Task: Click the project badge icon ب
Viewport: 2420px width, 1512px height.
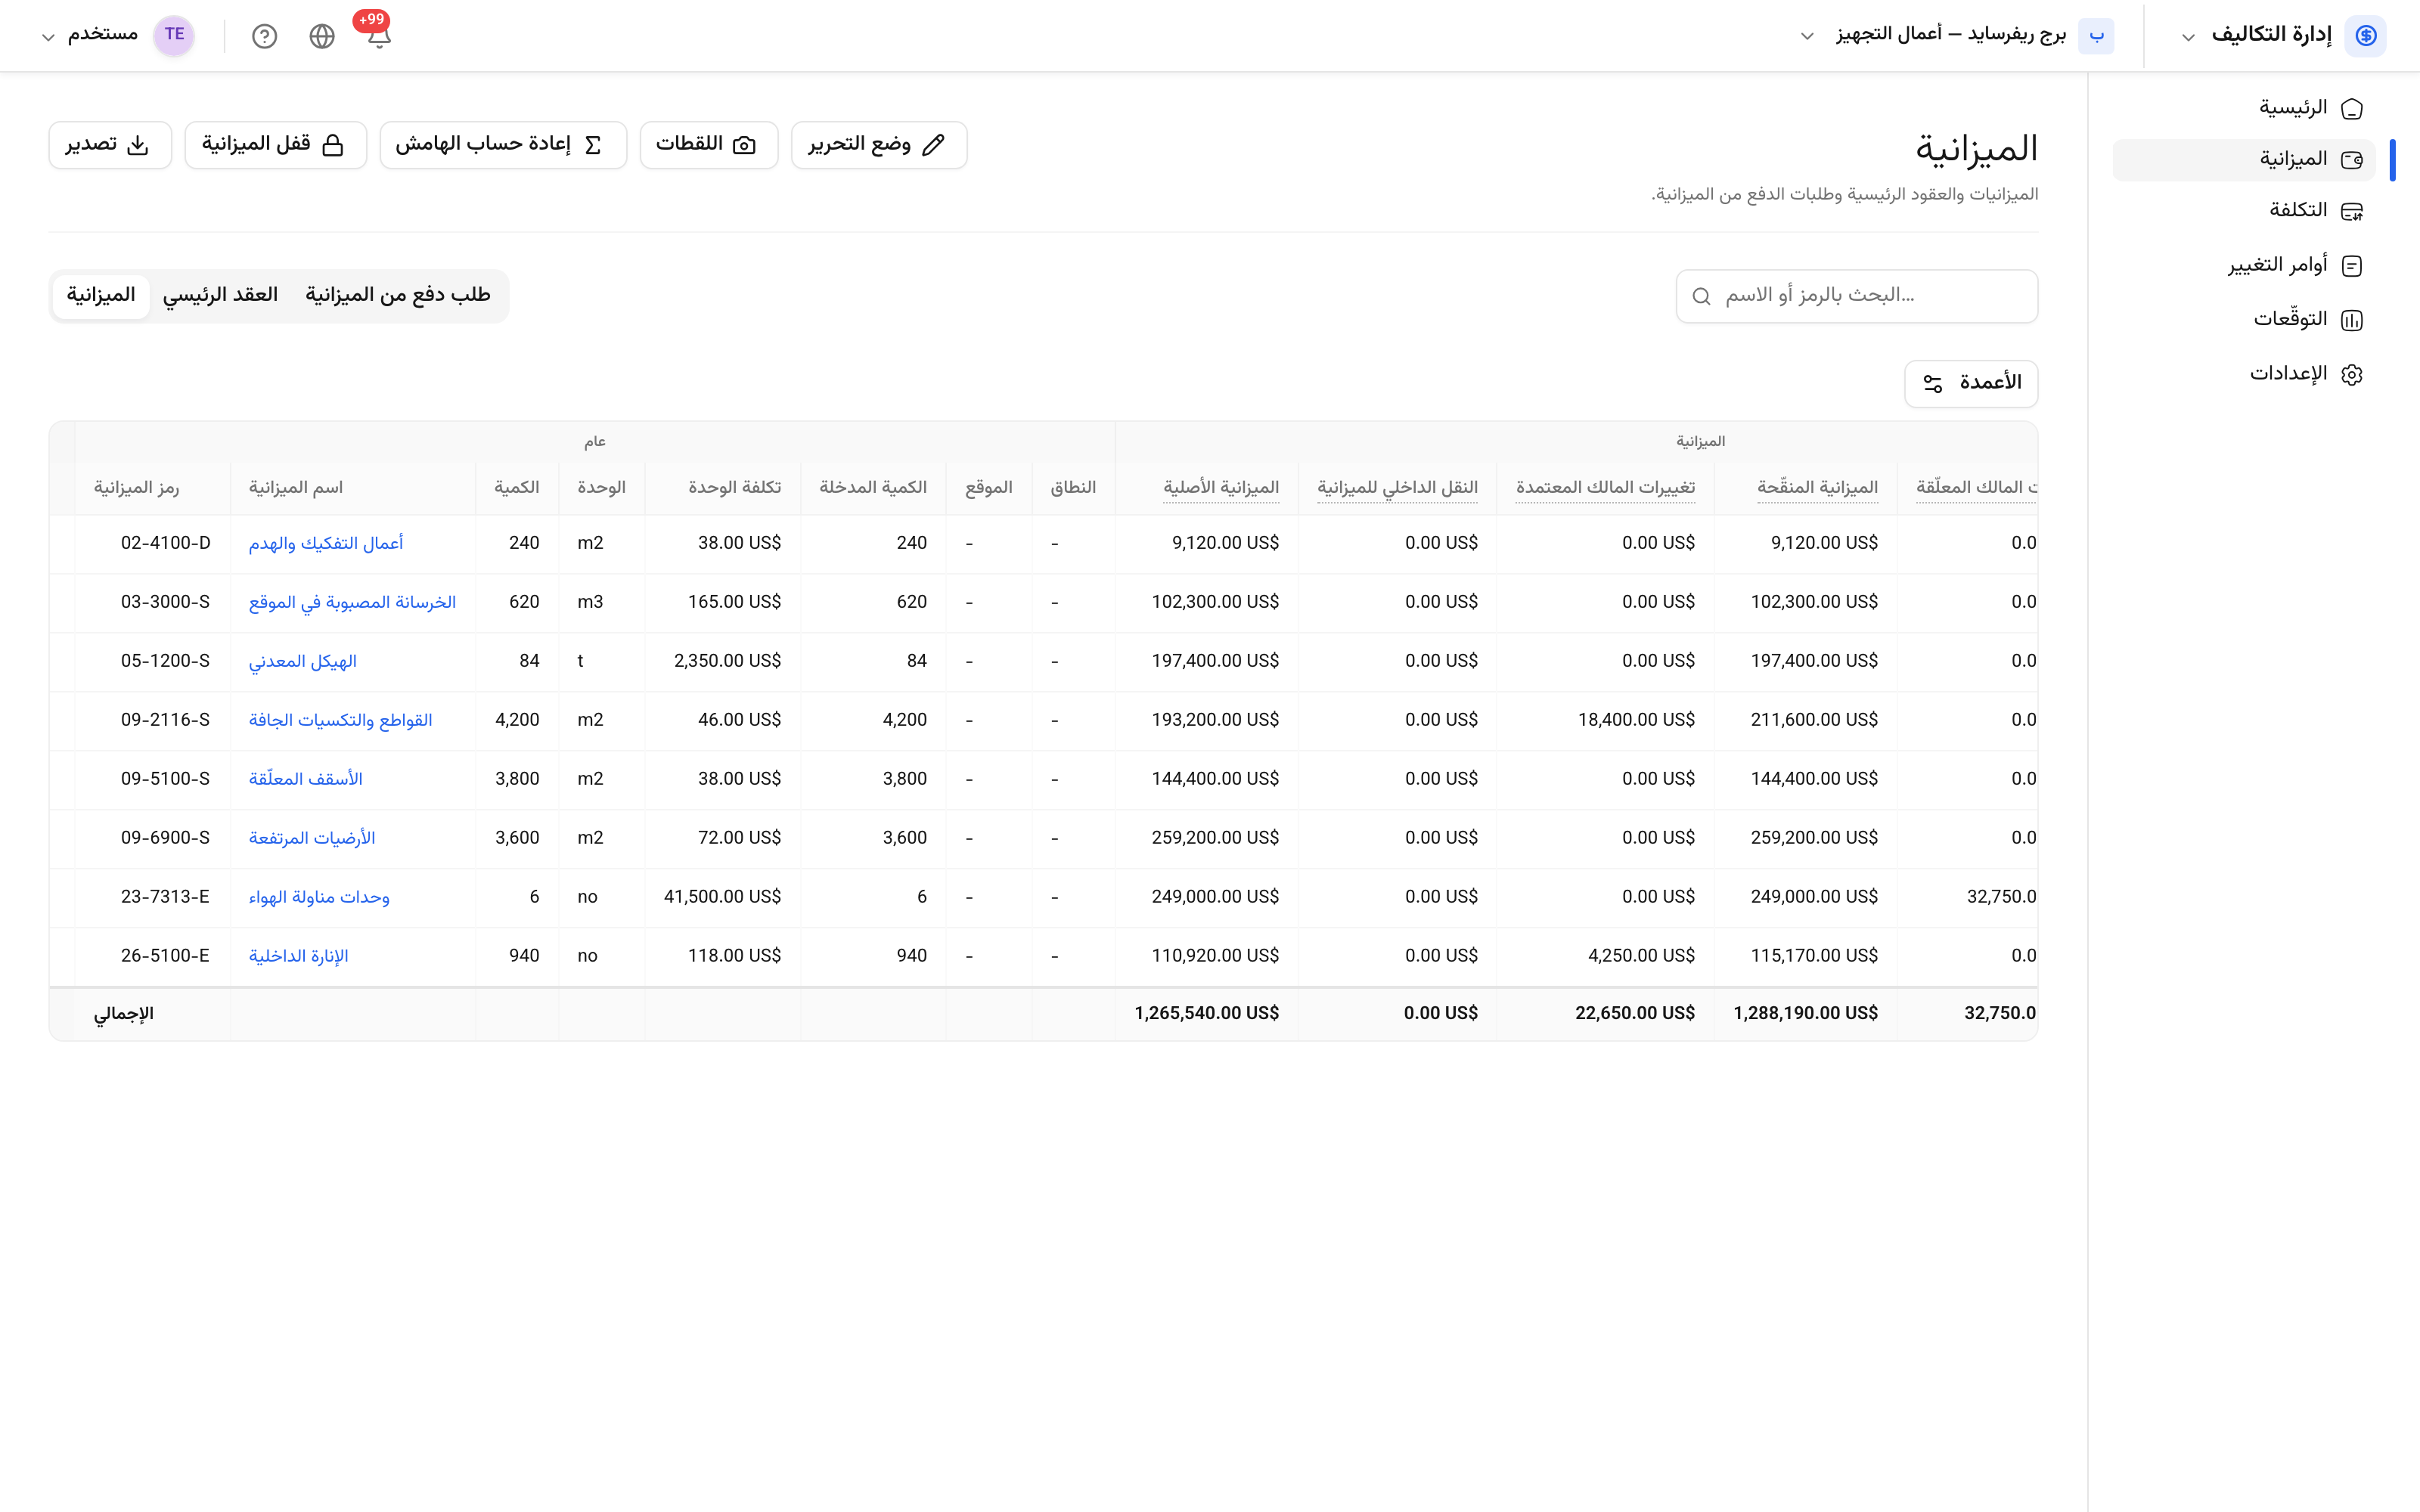Action: coord(2096,35)
